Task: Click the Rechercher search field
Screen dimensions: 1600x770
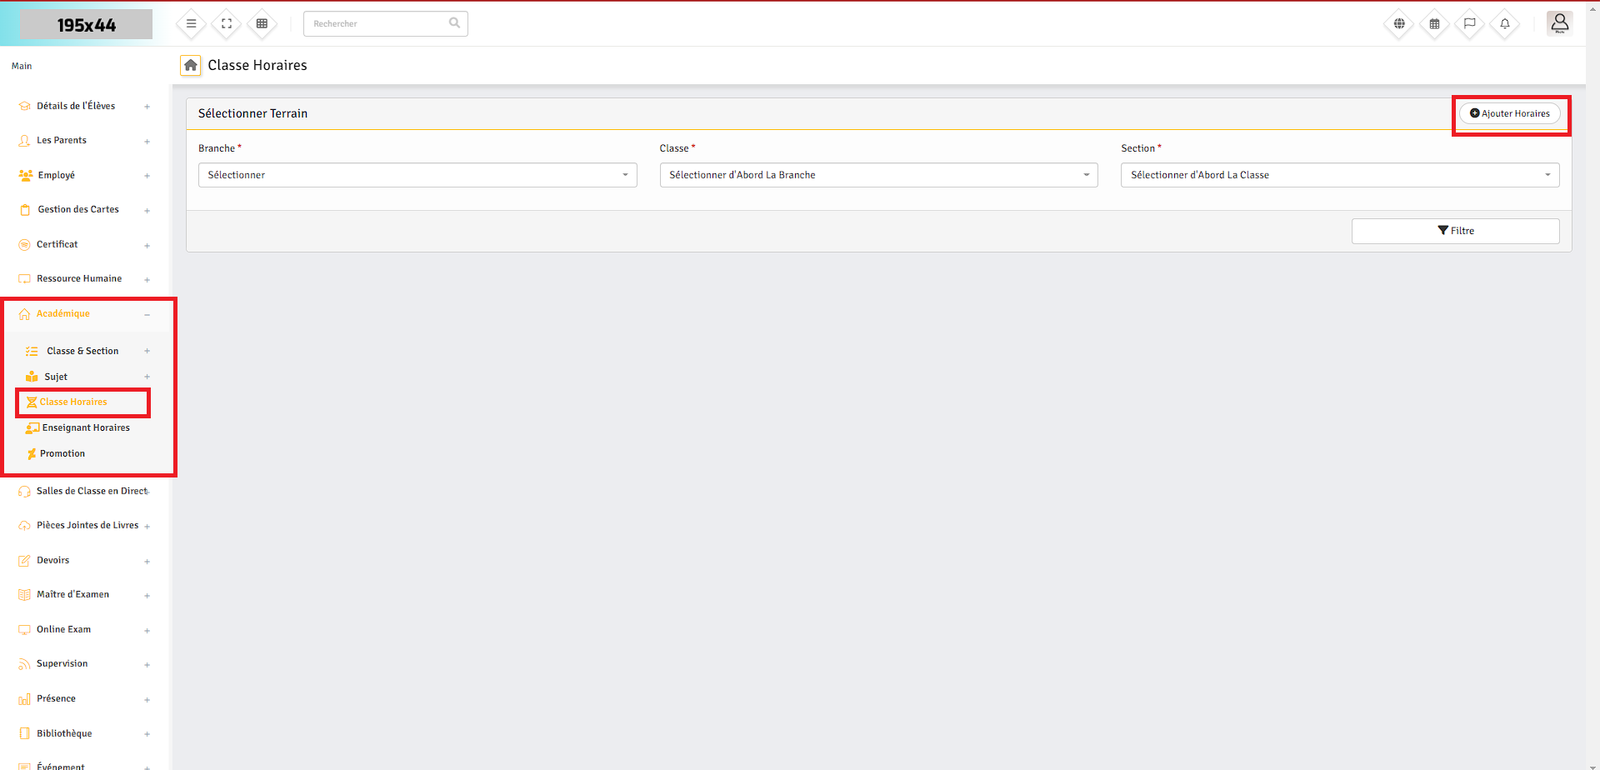Action: pos(378,24)
